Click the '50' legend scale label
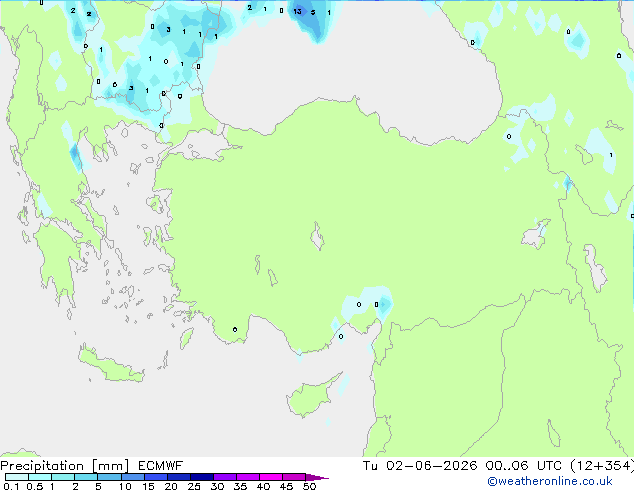Image resolution: width=634 pixels, height=490 pixels. 309,486
